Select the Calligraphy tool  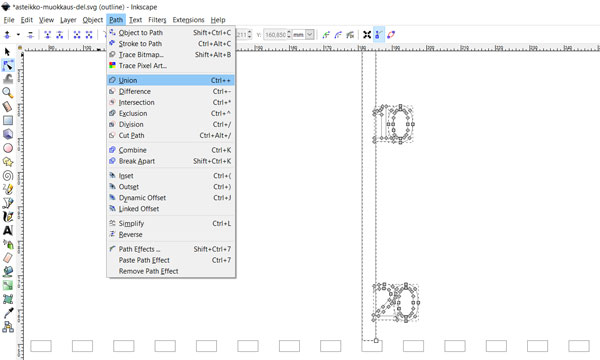(8, 217)
